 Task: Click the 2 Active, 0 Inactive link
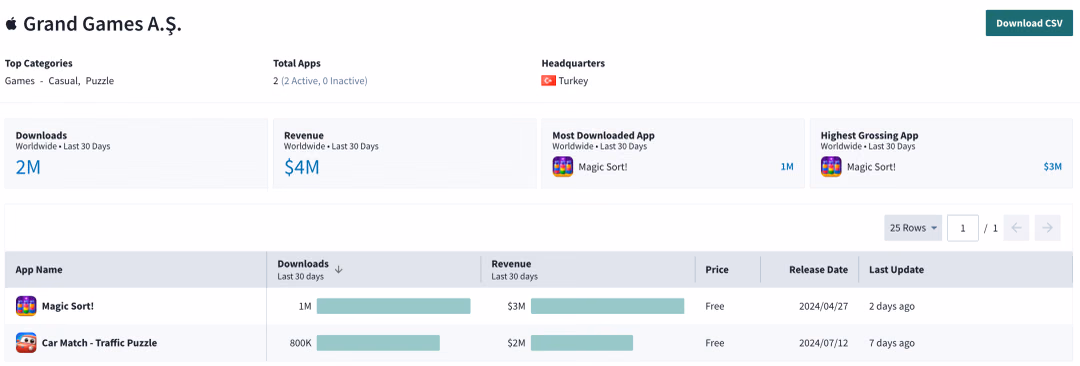(x=324, y=81)
